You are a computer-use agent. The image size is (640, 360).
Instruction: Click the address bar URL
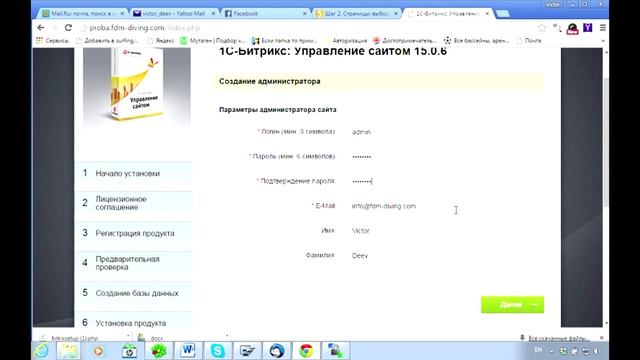[x=144, y=28]
